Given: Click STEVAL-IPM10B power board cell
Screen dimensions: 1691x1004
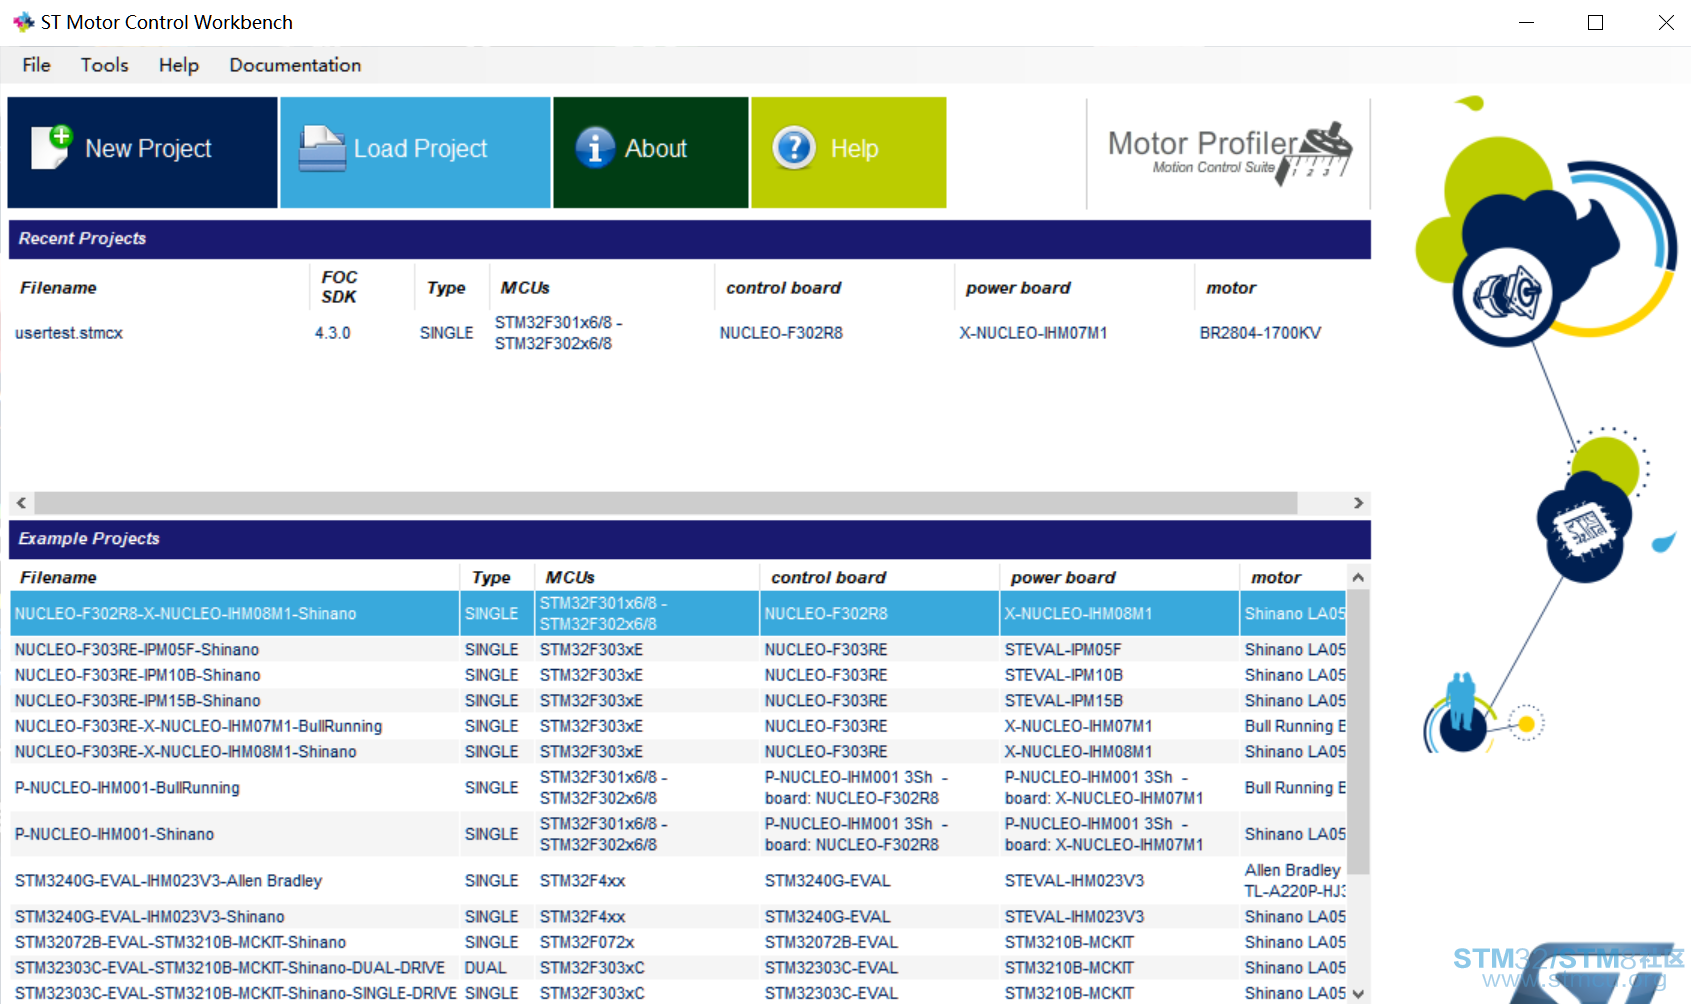Looking at the screenshot, I should [x=1063, y=675].
